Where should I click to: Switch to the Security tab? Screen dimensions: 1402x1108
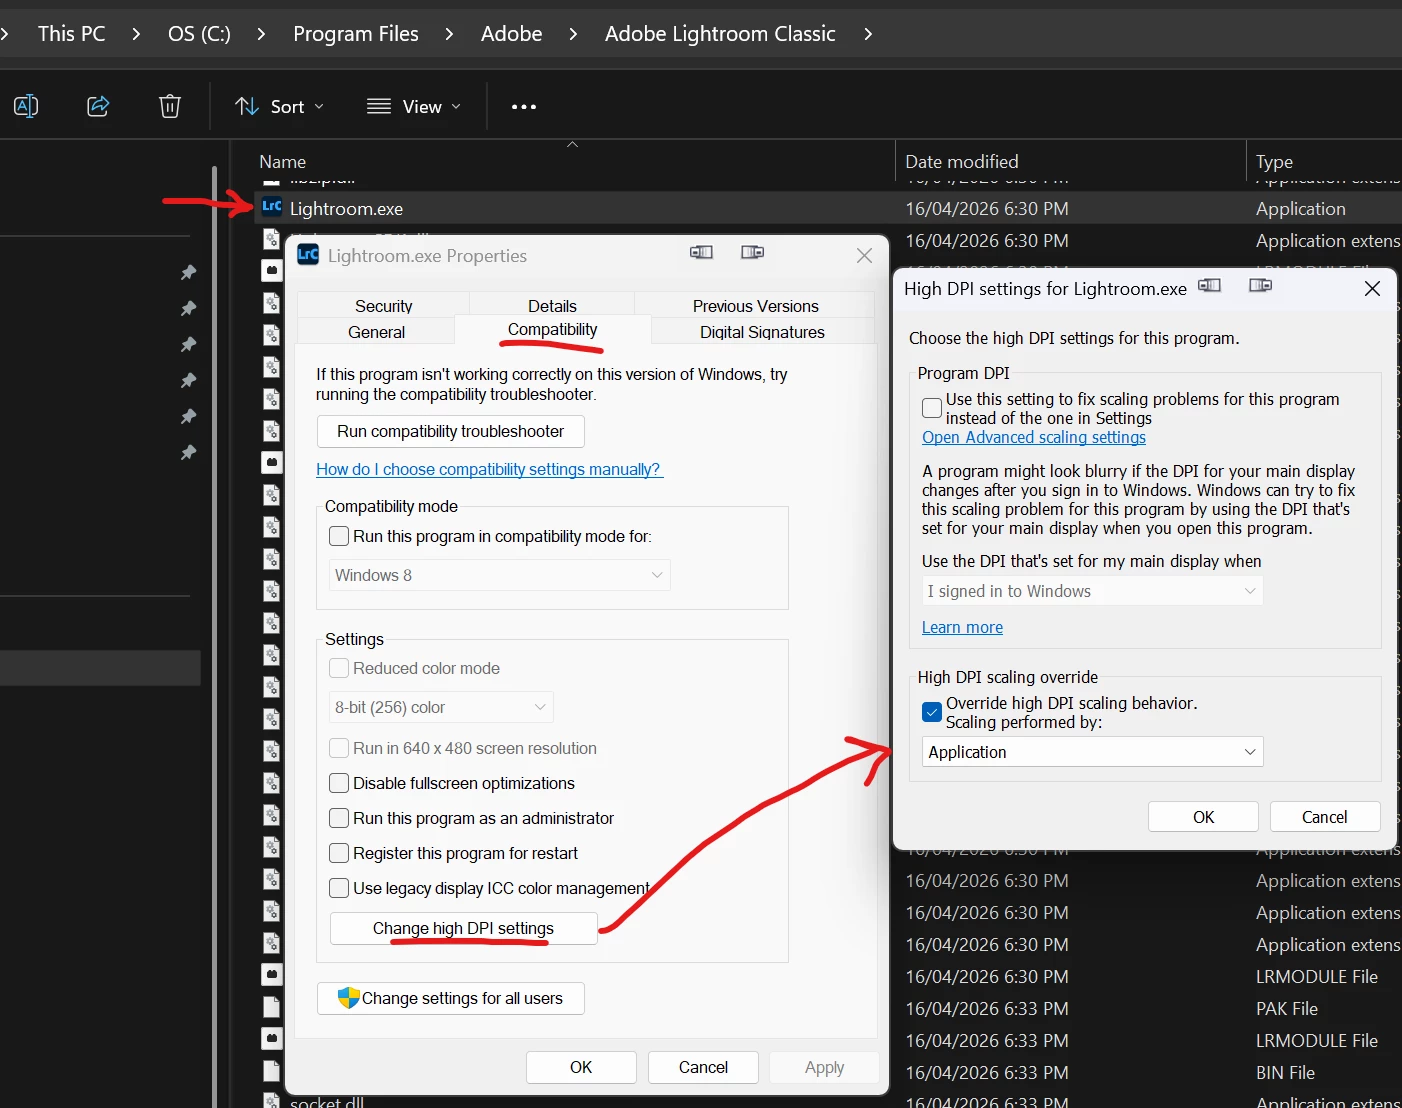384,306
